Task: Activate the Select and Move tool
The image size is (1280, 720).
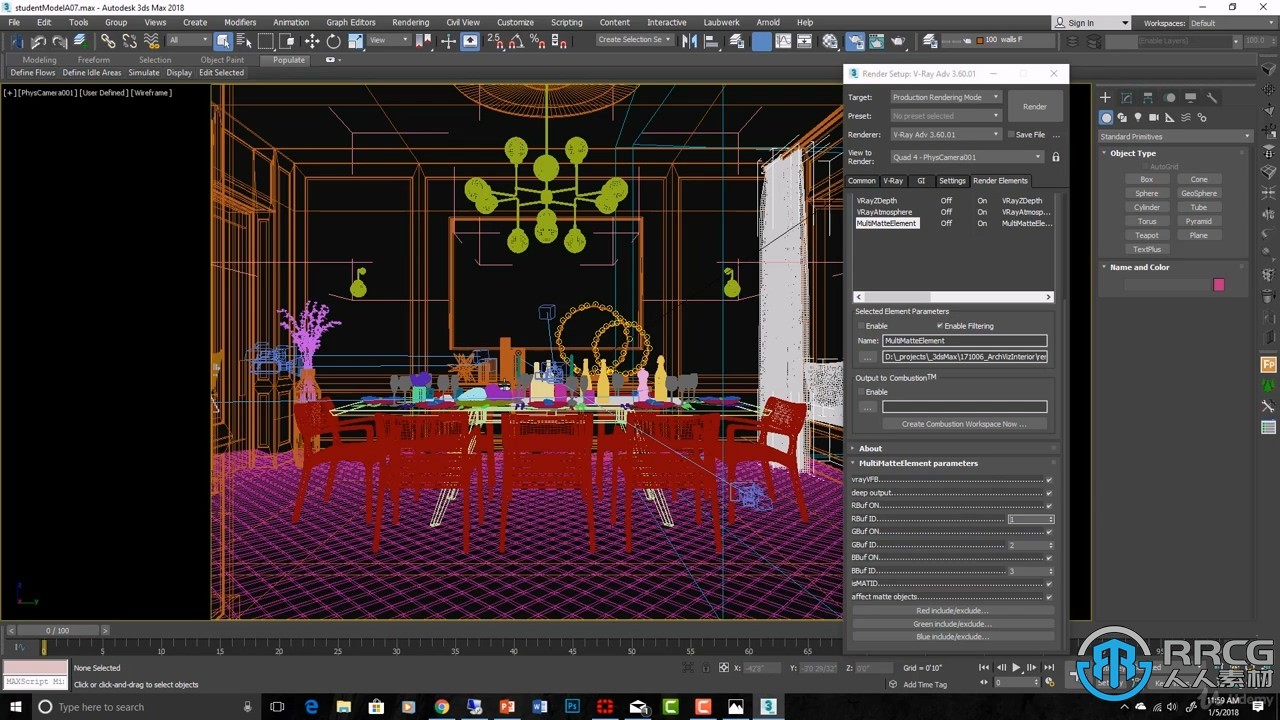Action: (x=312, y=41)
